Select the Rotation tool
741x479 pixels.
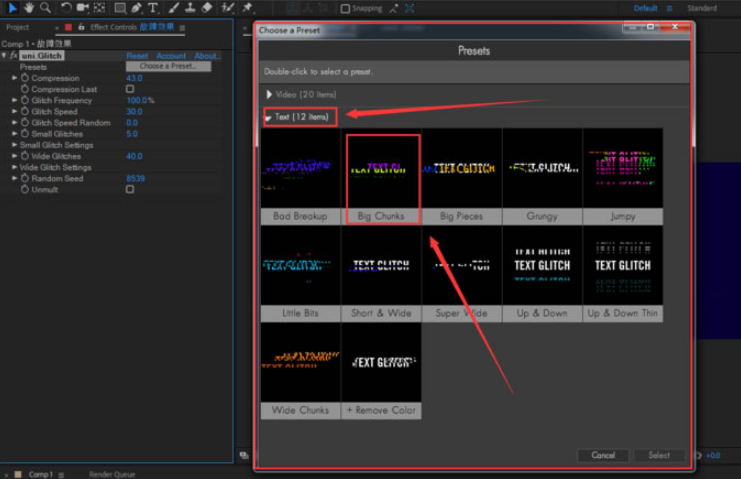[67, 8]
